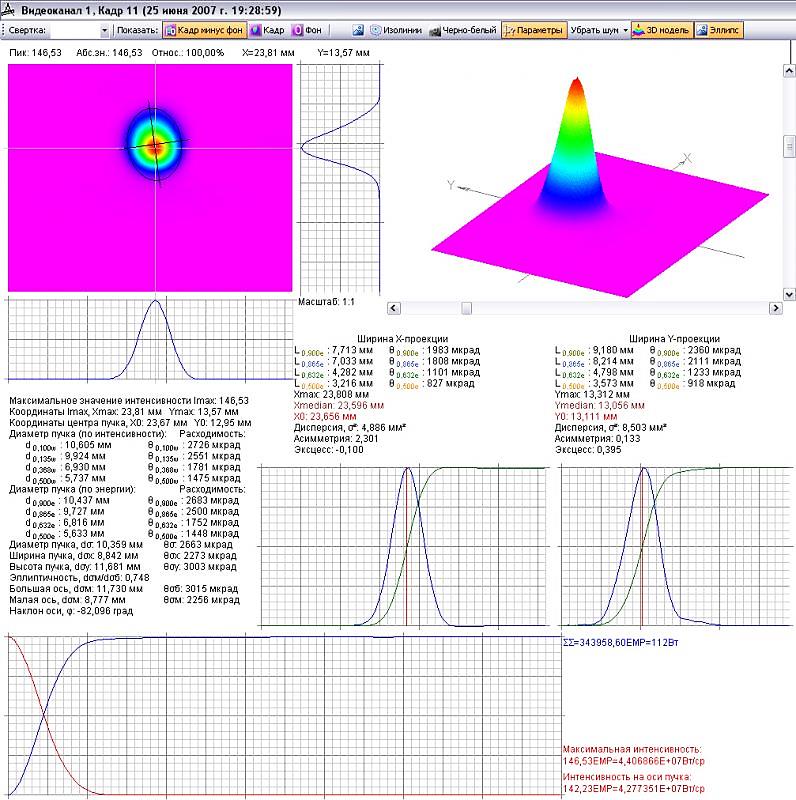This screenshot has height=800, width=796.
Task: Select 'Высота пучка' value 11,681 мм
Action: pos(117,566)
